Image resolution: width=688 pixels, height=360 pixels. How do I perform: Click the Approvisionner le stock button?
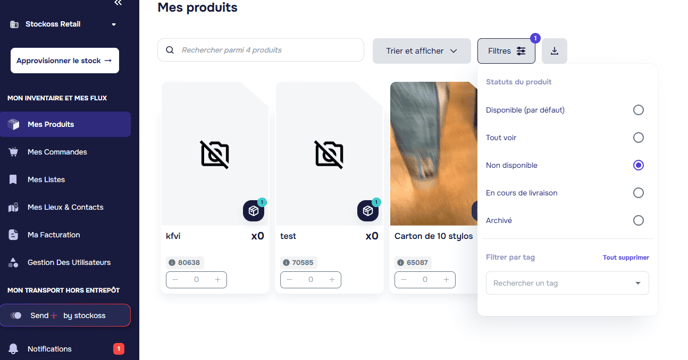pos(64,61)
